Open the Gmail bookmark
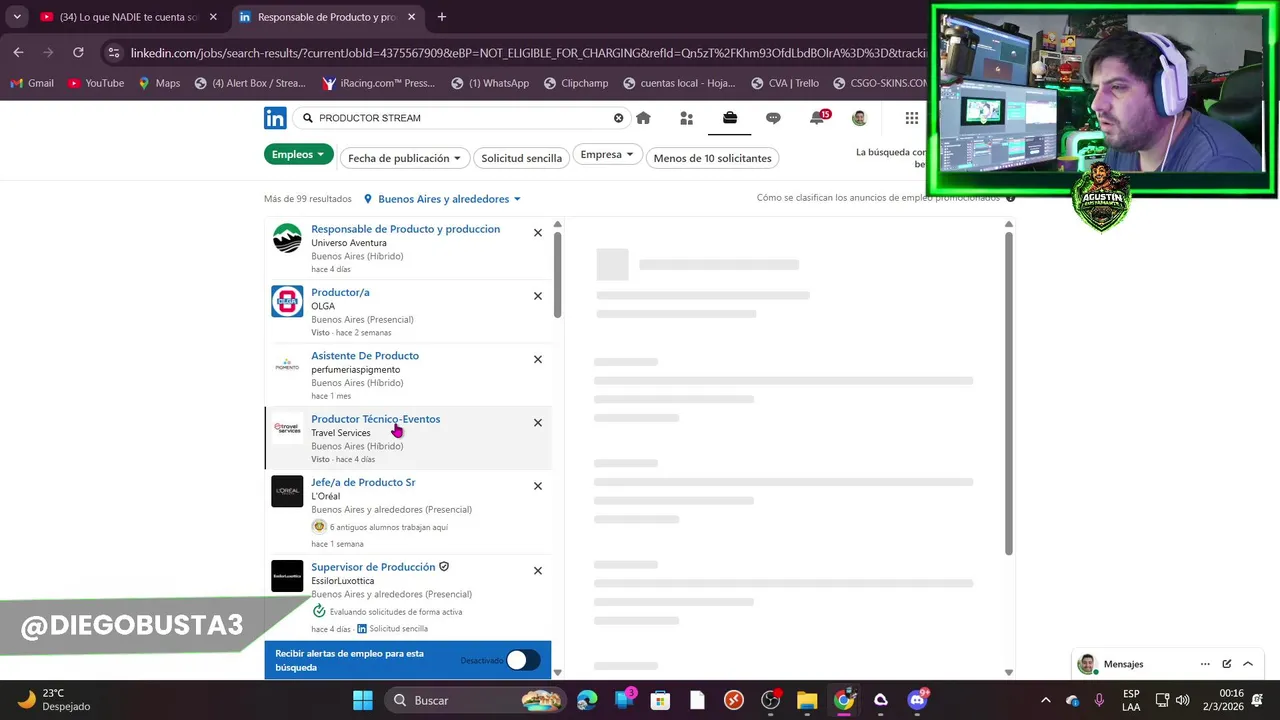Screen dimensions: 1280x720 pyautogui.click(x=31, y=83)
